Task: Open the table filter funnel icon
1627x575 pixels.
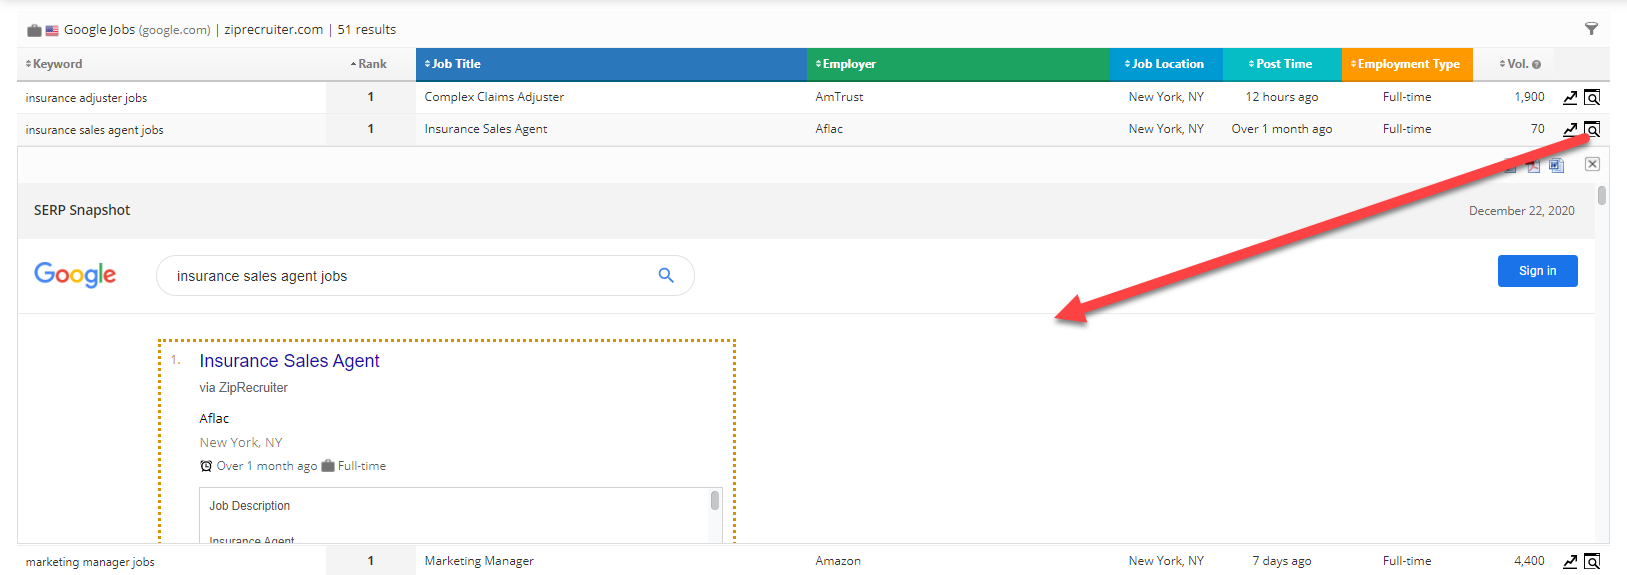Action: [x=1591, y=29]
